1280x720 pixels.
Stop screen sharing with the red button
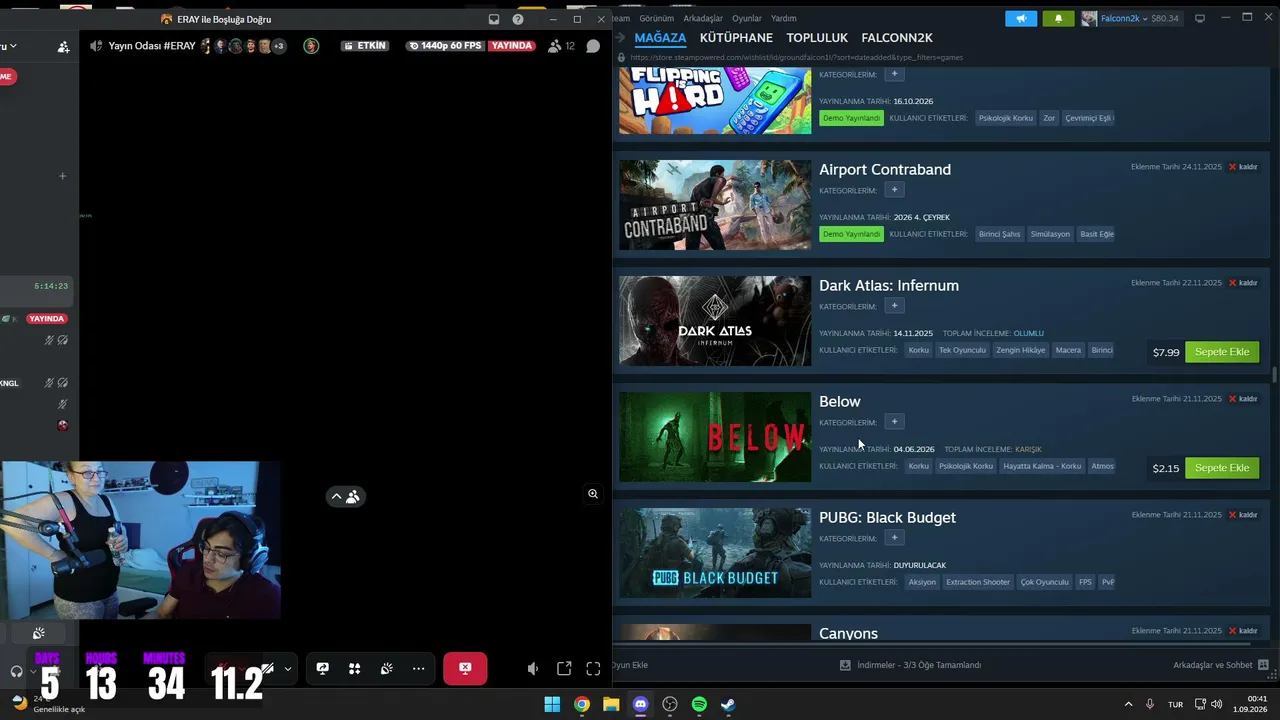pyautogui.click(x=465, y=669)
